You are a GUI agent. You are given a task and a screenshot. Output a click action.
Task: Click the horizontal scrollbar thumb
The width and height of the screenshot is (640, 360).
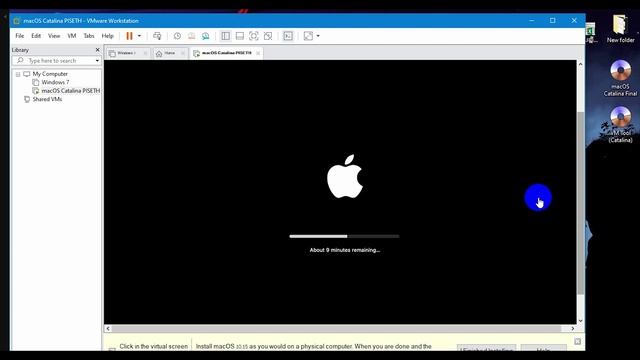pos(336,329)
